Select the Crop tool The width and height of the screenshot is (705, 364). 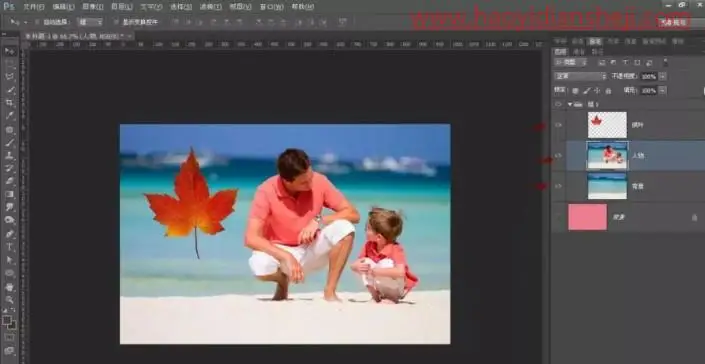[9, 103]
